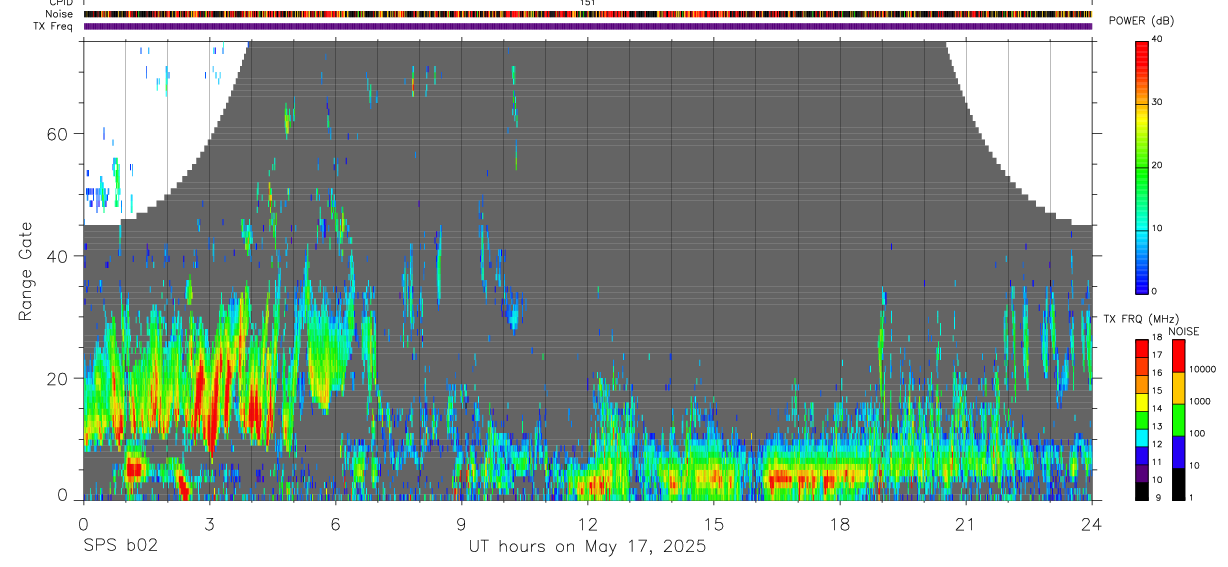Click the 18 hour tick label
Screen dimensions: 1228x567
tap(840, 524)
